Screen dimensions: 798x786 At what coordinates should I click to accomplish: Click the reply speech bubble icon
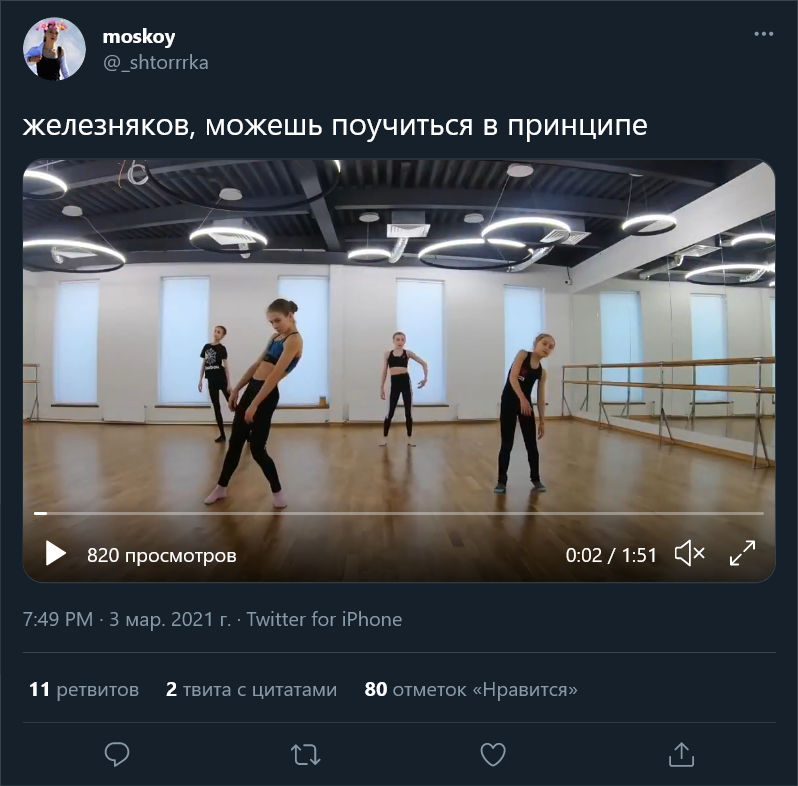117,754
